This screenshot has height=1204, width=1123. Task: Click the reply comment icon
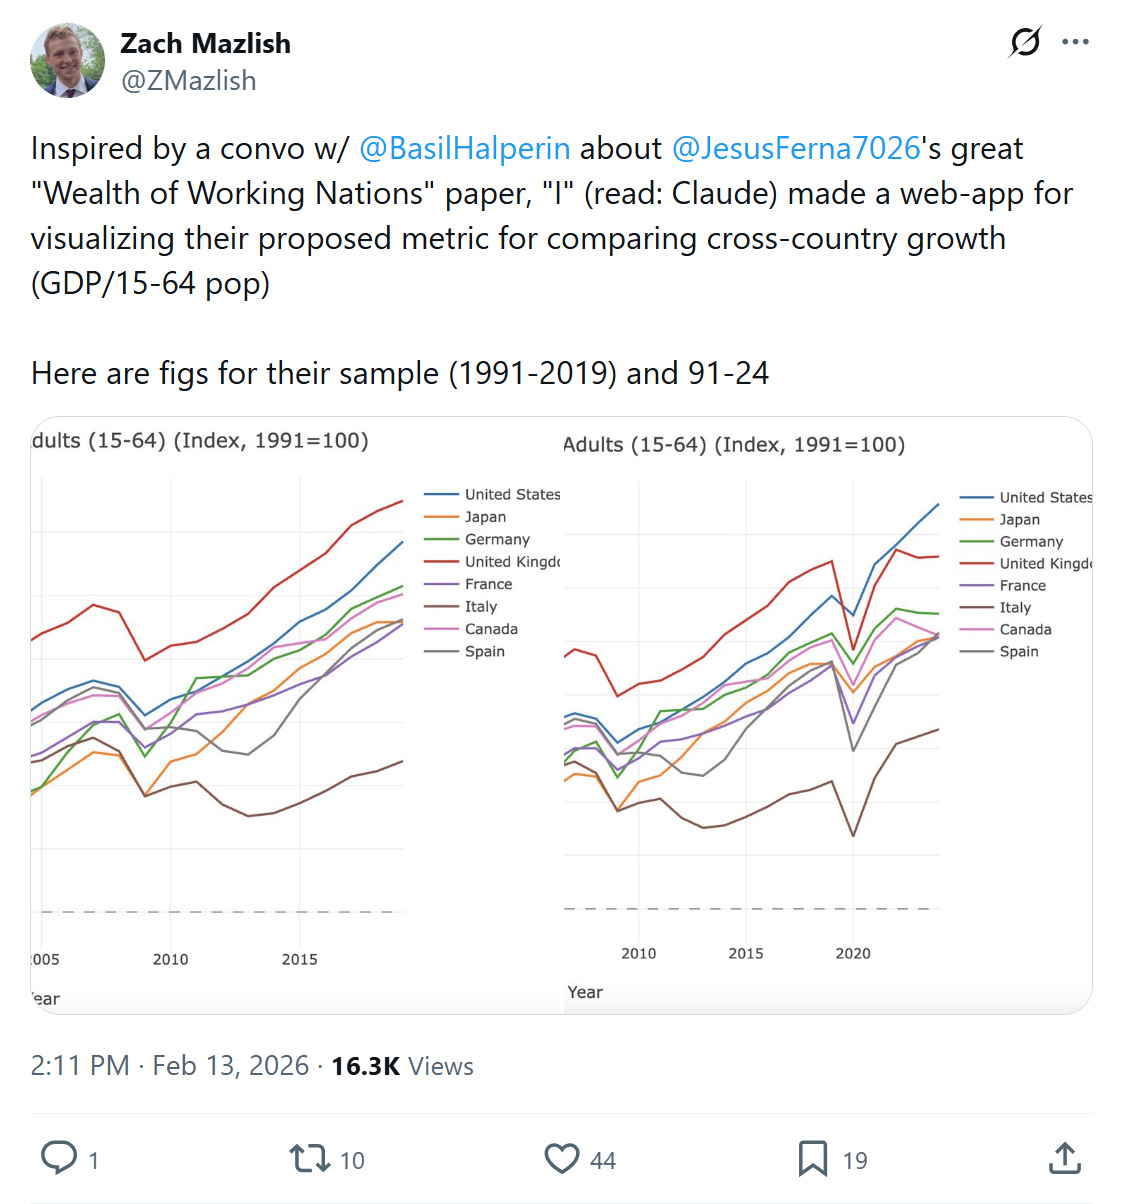click(59, 1158)
